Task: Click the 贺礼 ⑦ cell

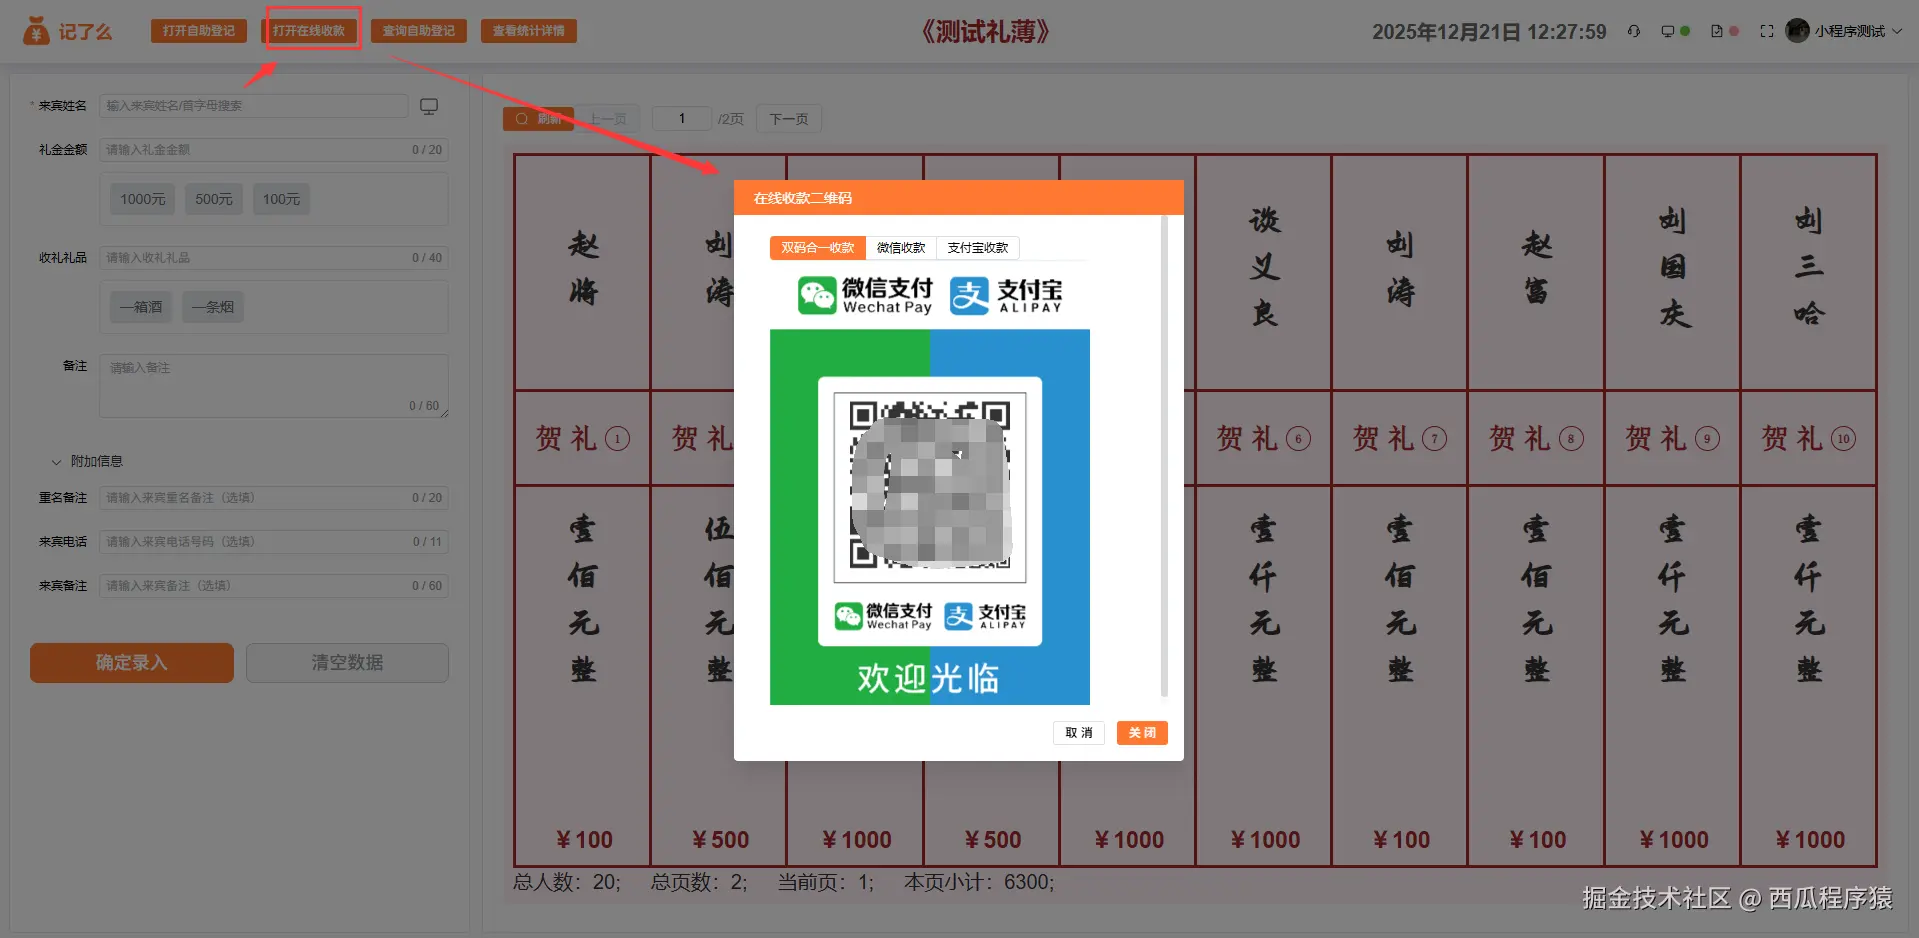Action: 1400,438
